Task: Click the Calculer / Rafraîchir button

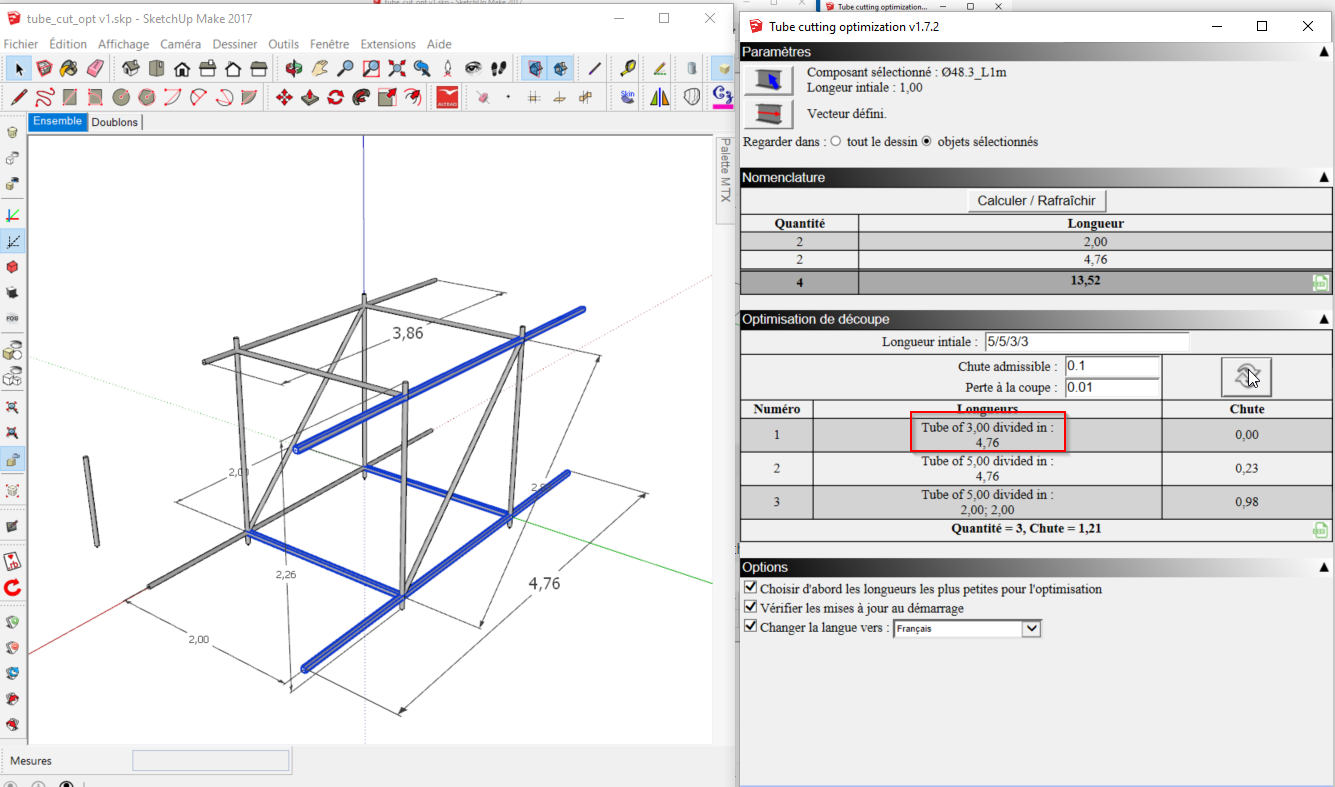Action: point(1036,201)
